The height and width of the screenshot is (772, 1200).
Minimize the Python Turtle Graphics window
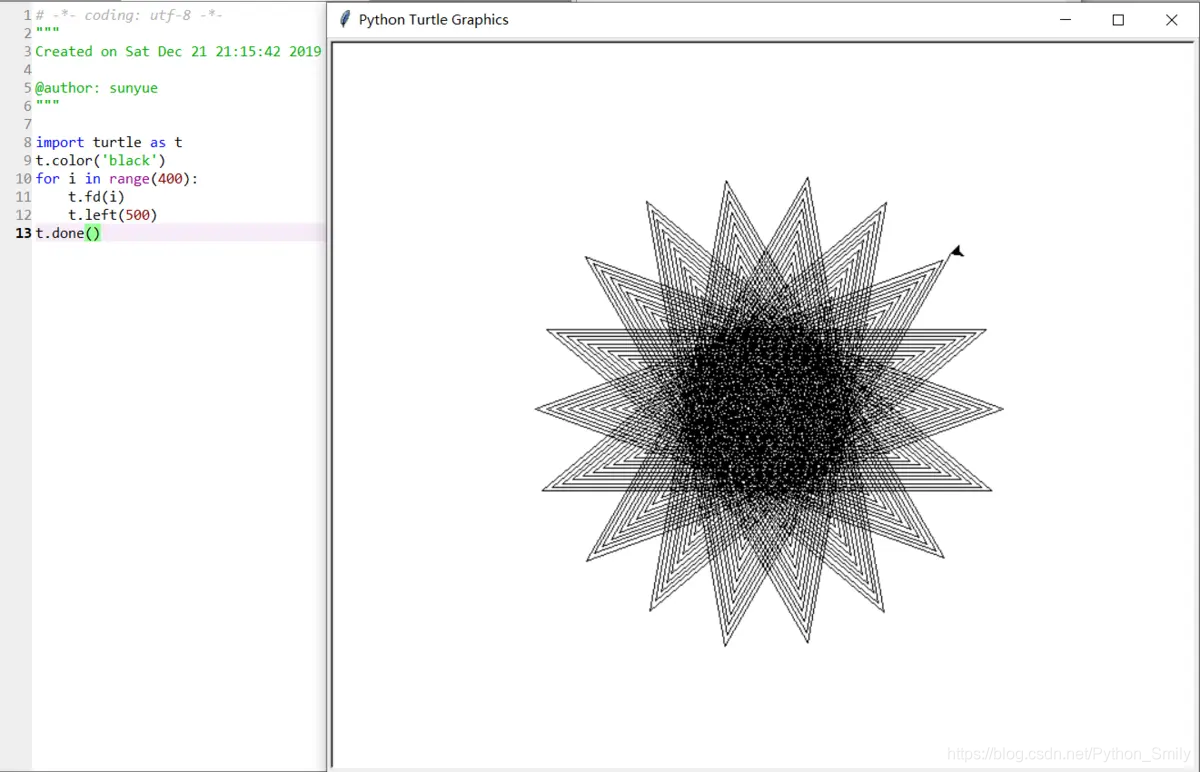coord(1065,20)
